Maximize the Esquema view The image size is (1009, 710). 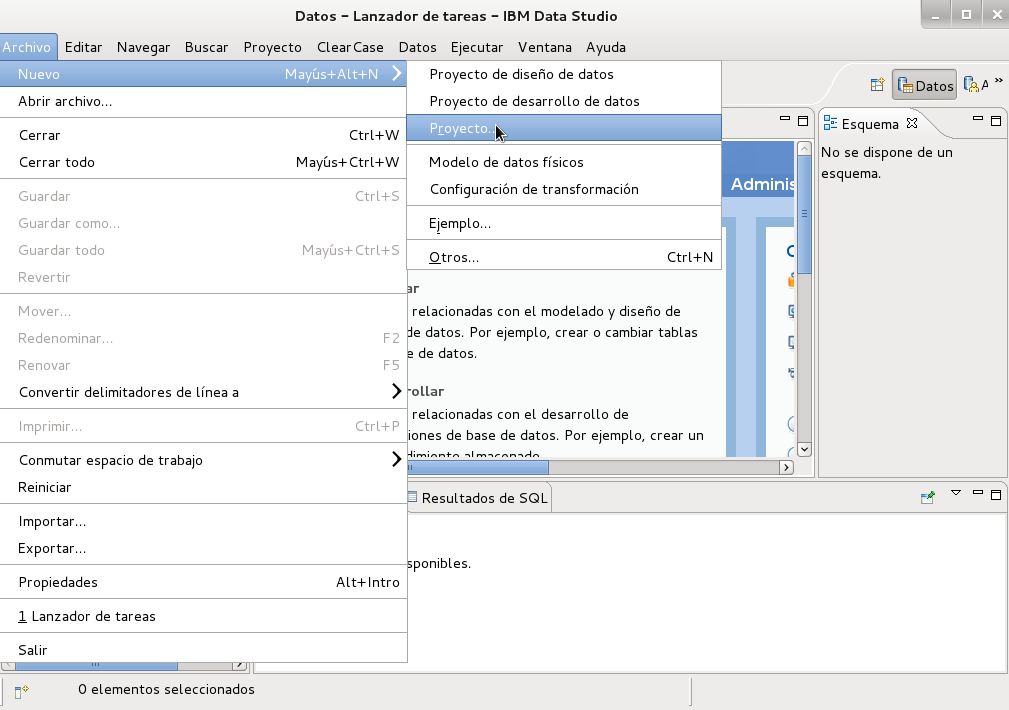point(995,120)
